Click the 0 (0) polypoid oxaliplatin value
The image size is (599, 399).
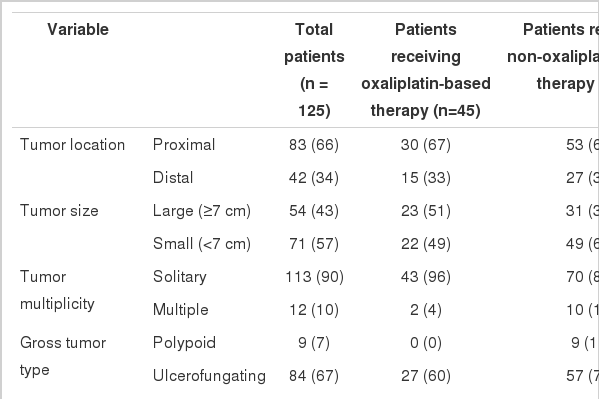click(x=426, y=343)
